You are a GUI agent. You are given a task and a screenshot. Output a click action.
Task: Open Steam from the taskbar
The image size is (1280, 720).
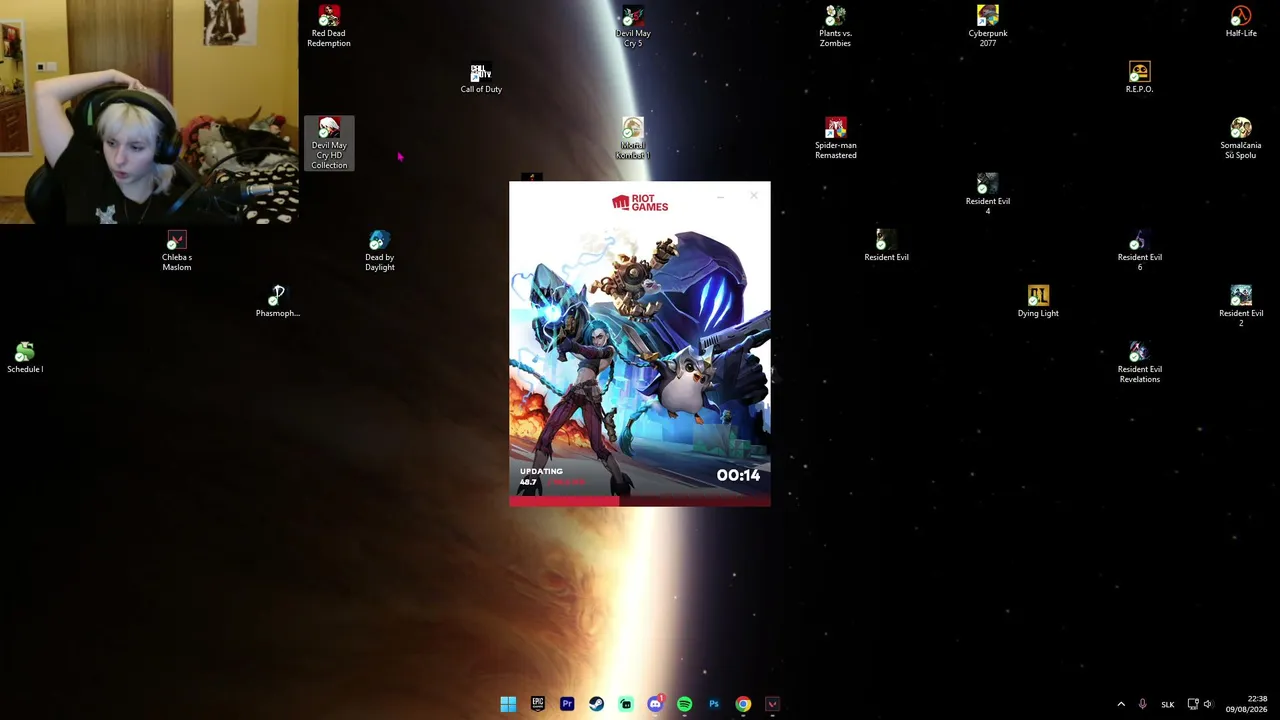coord(596,704)
